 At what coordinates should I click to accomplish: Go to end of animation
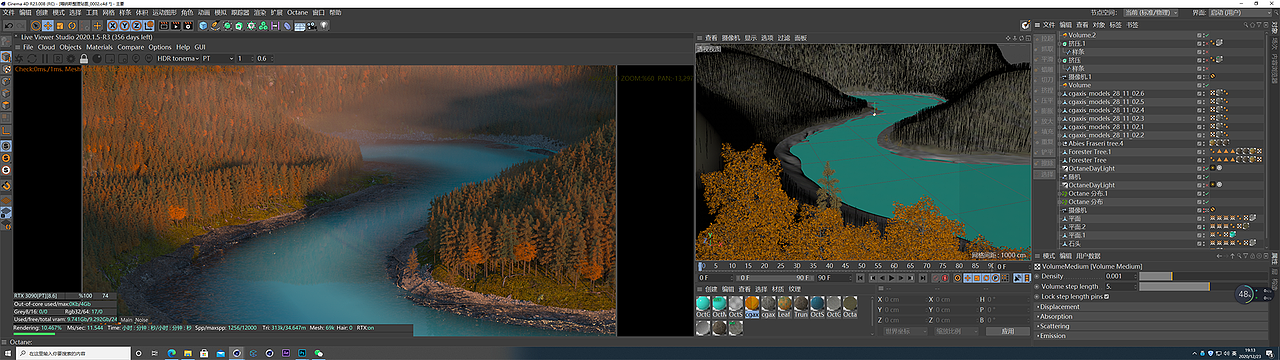[x=923, y=278]
